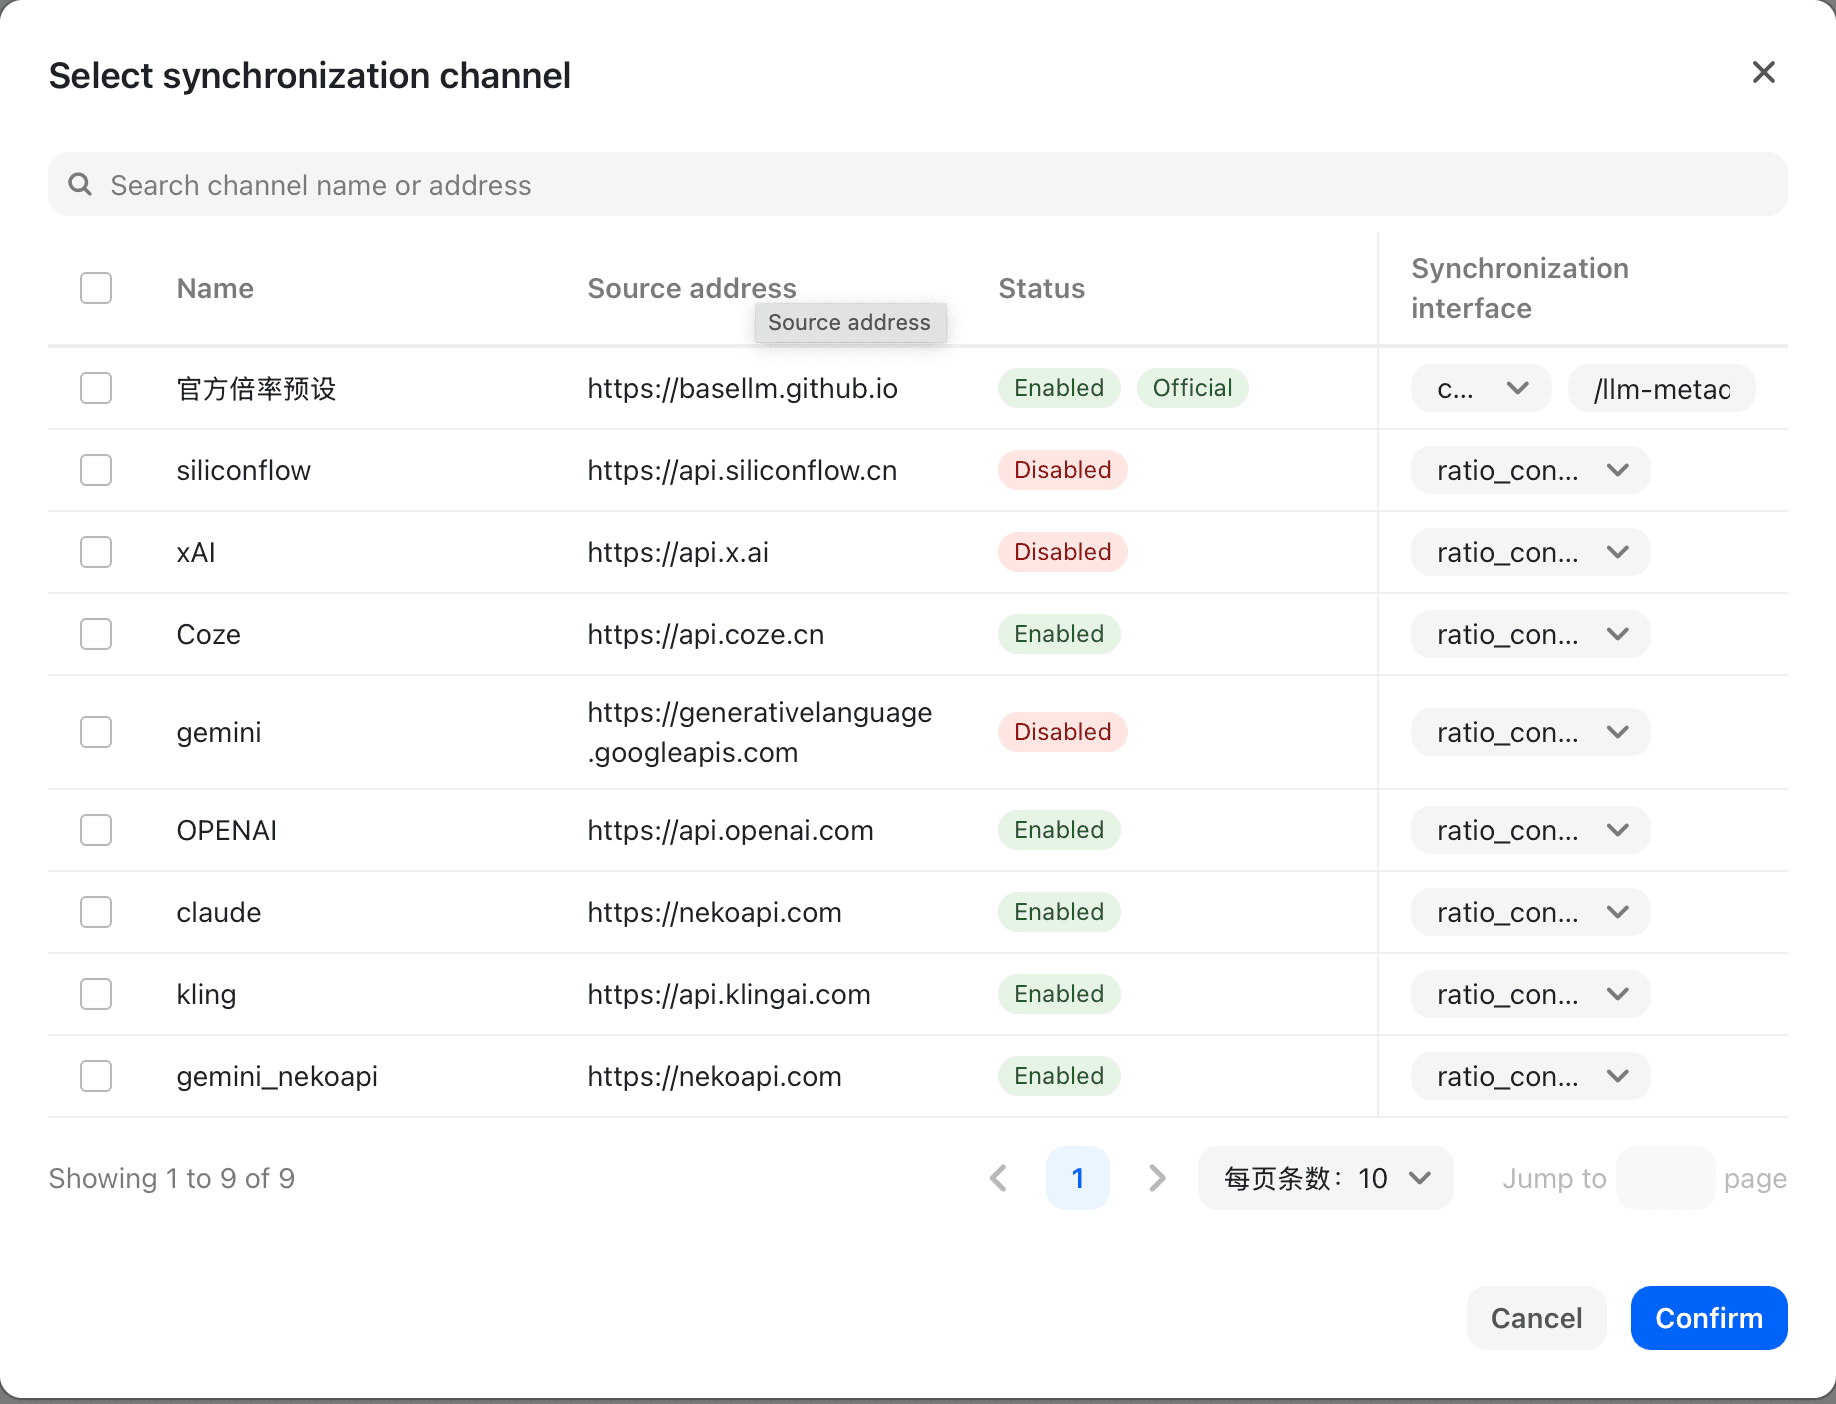This screenshot has width=1836, height=1404.
Task: Click the Source address tooltip
Action: (850, 322)
